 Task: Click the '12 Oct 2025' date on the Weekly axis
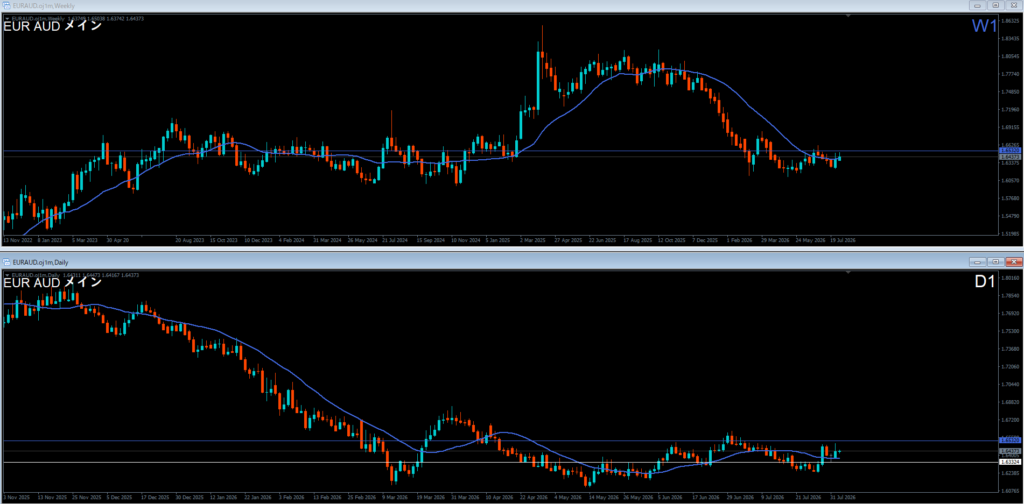pyautogui.click(x=670, y=240)
